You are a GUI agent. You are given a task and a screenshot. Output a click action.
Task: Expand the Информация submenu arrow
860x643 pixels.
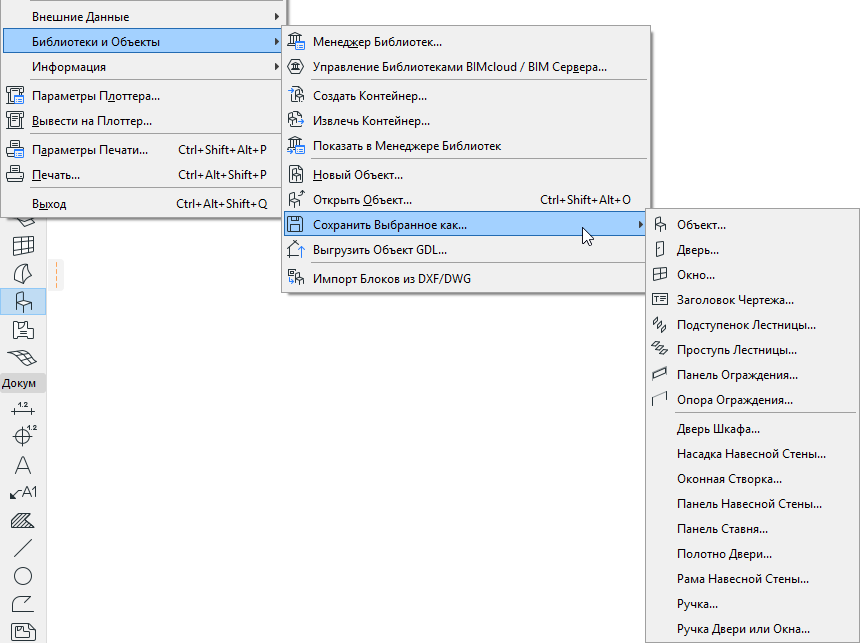click(x=276, y=67)
